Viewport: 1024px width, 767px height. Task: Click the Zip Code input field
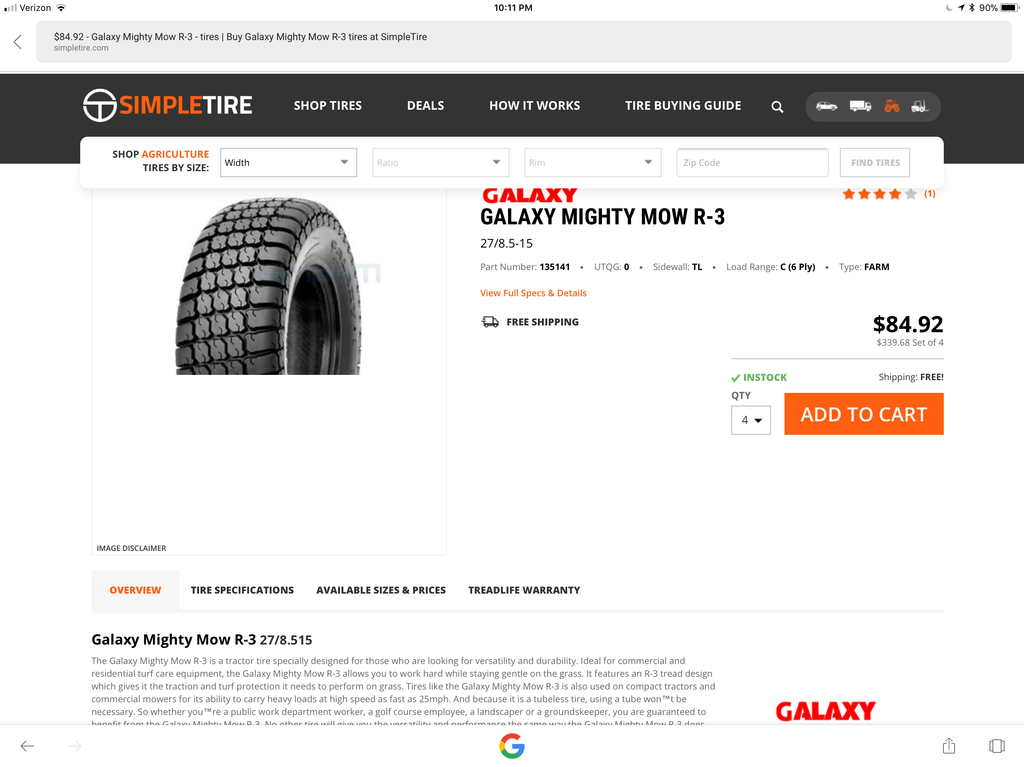point(752,163)
